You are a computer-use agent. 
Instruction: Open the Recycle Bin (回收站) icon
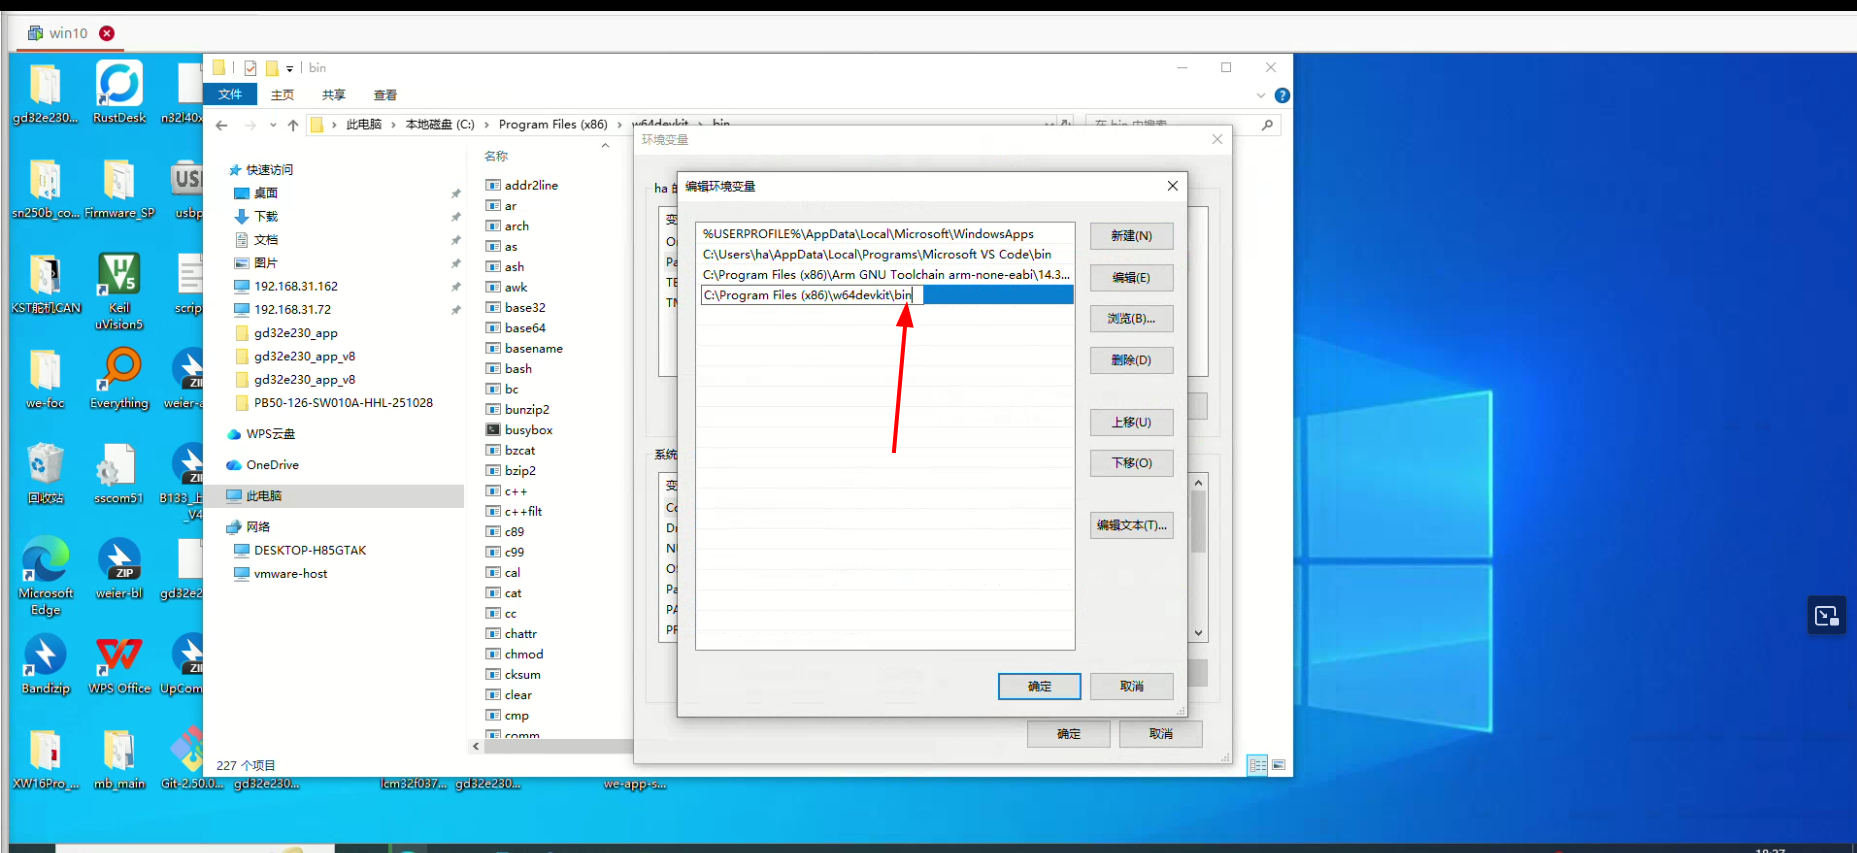tap(45, 466)
